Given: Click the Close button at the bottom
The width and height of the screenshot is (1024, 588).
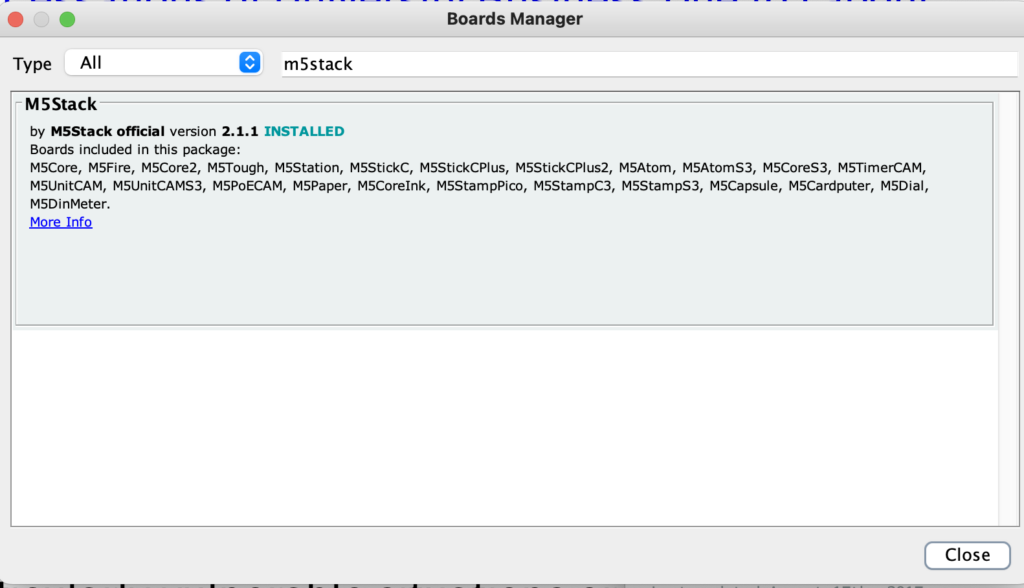Looking at the screenshot, I should (967, 555).
